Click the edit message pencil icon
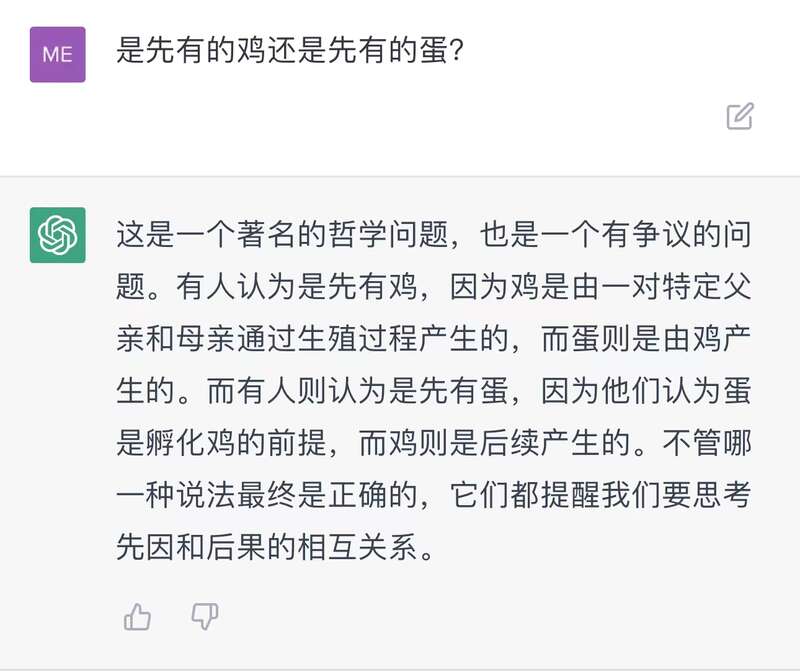 click(740, 116)
